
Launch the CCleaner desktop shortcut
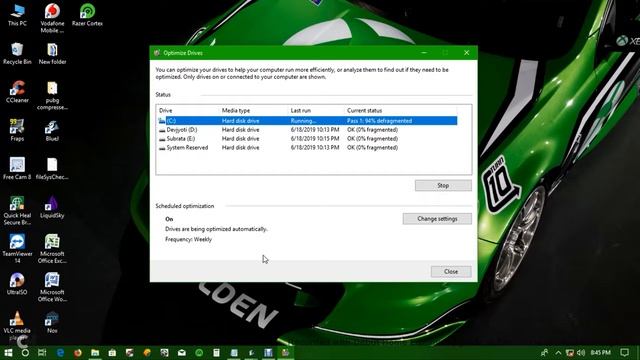(17, 91)
